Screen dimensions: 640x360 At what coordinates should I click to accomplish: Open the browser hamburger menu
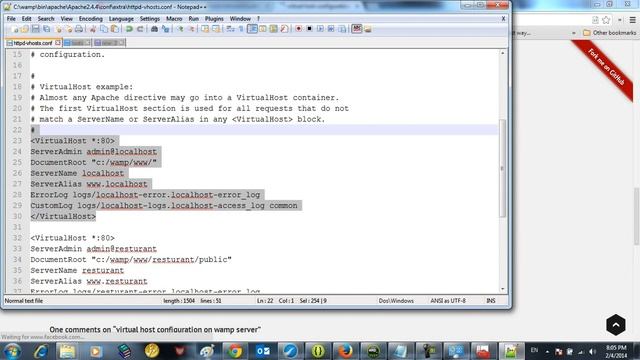tap(633, 20)
